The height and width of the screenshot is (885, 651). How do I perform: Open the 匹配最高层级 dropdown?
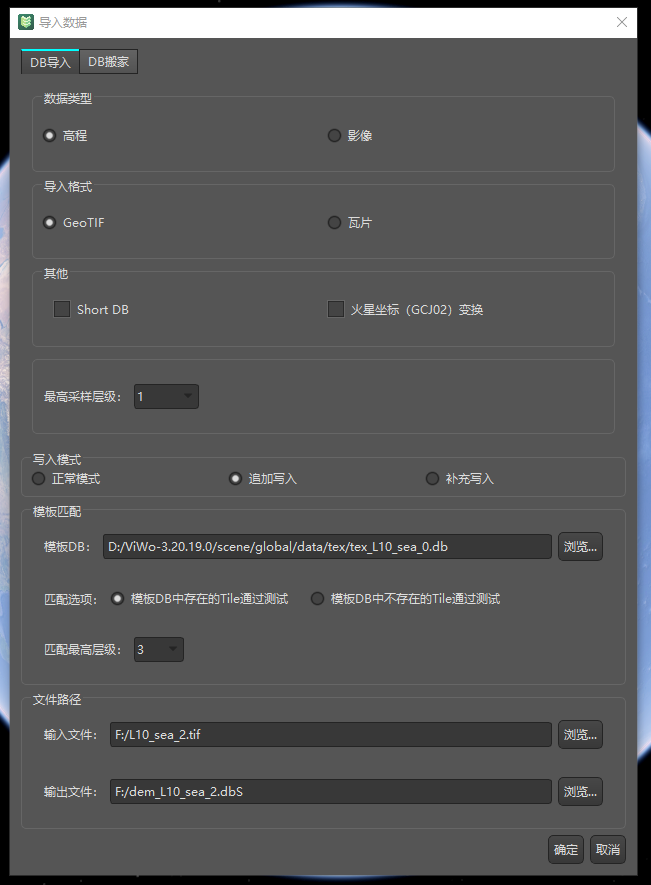(x=159, y=649)
